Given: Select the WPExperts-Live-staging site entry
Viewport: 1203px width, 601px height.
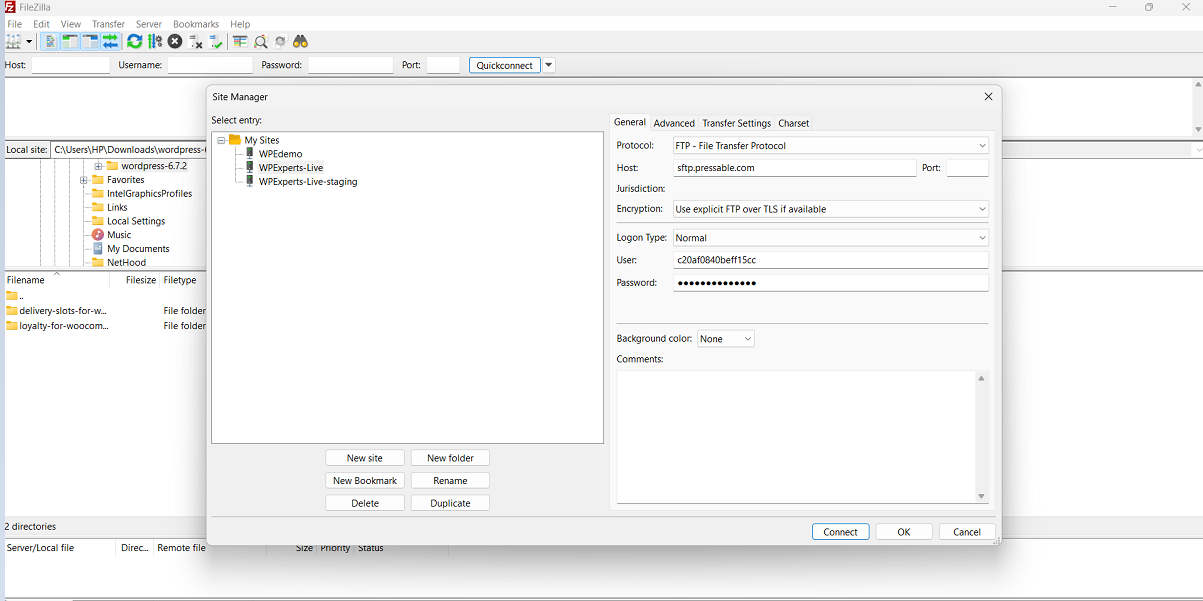Looking at the screenshot, I should [307, 181].
